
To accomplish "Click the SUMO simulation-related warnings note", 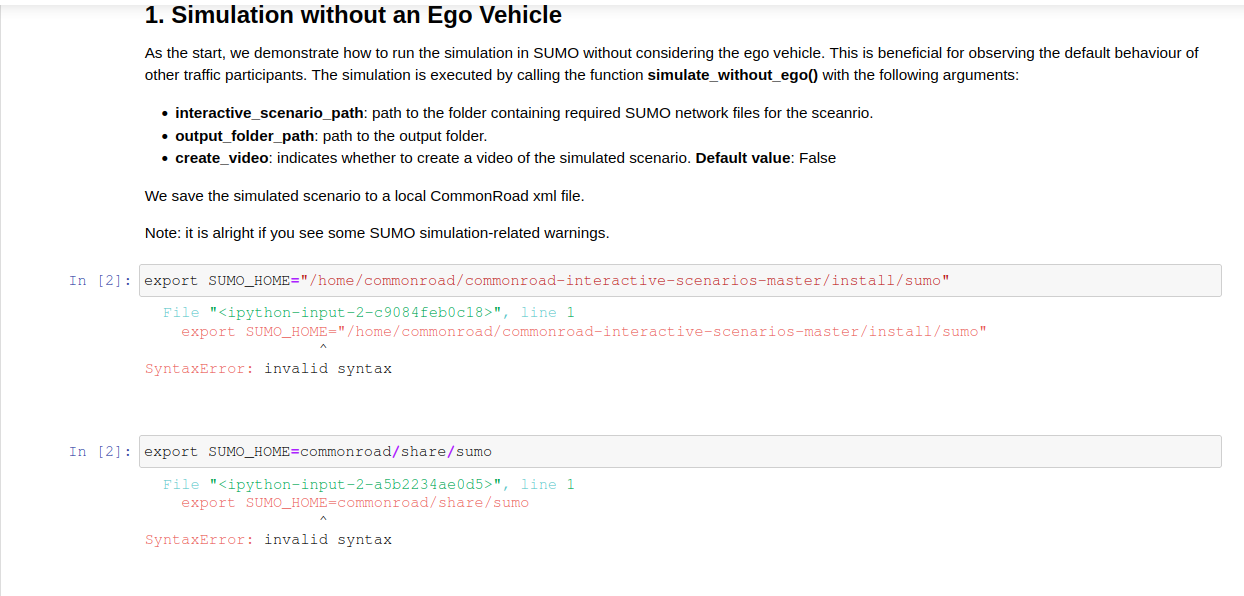I will point(376,233).
